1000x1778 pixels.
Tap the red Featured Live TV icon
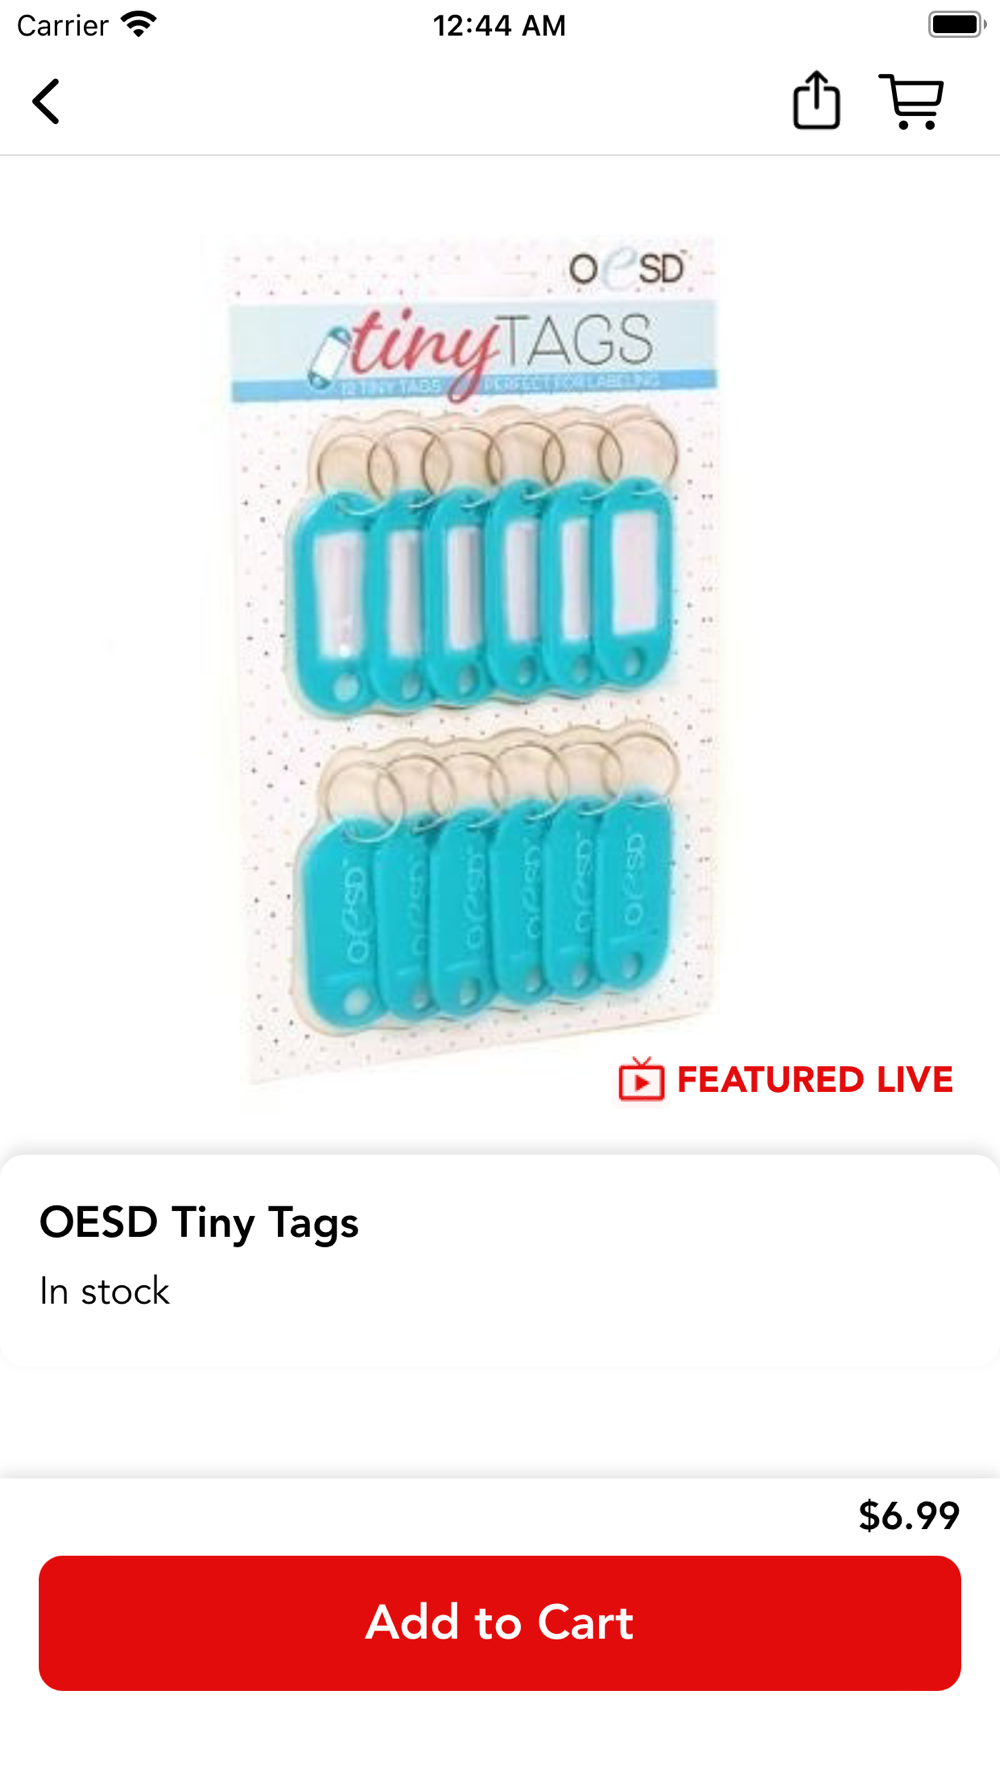pos(641,1080)
